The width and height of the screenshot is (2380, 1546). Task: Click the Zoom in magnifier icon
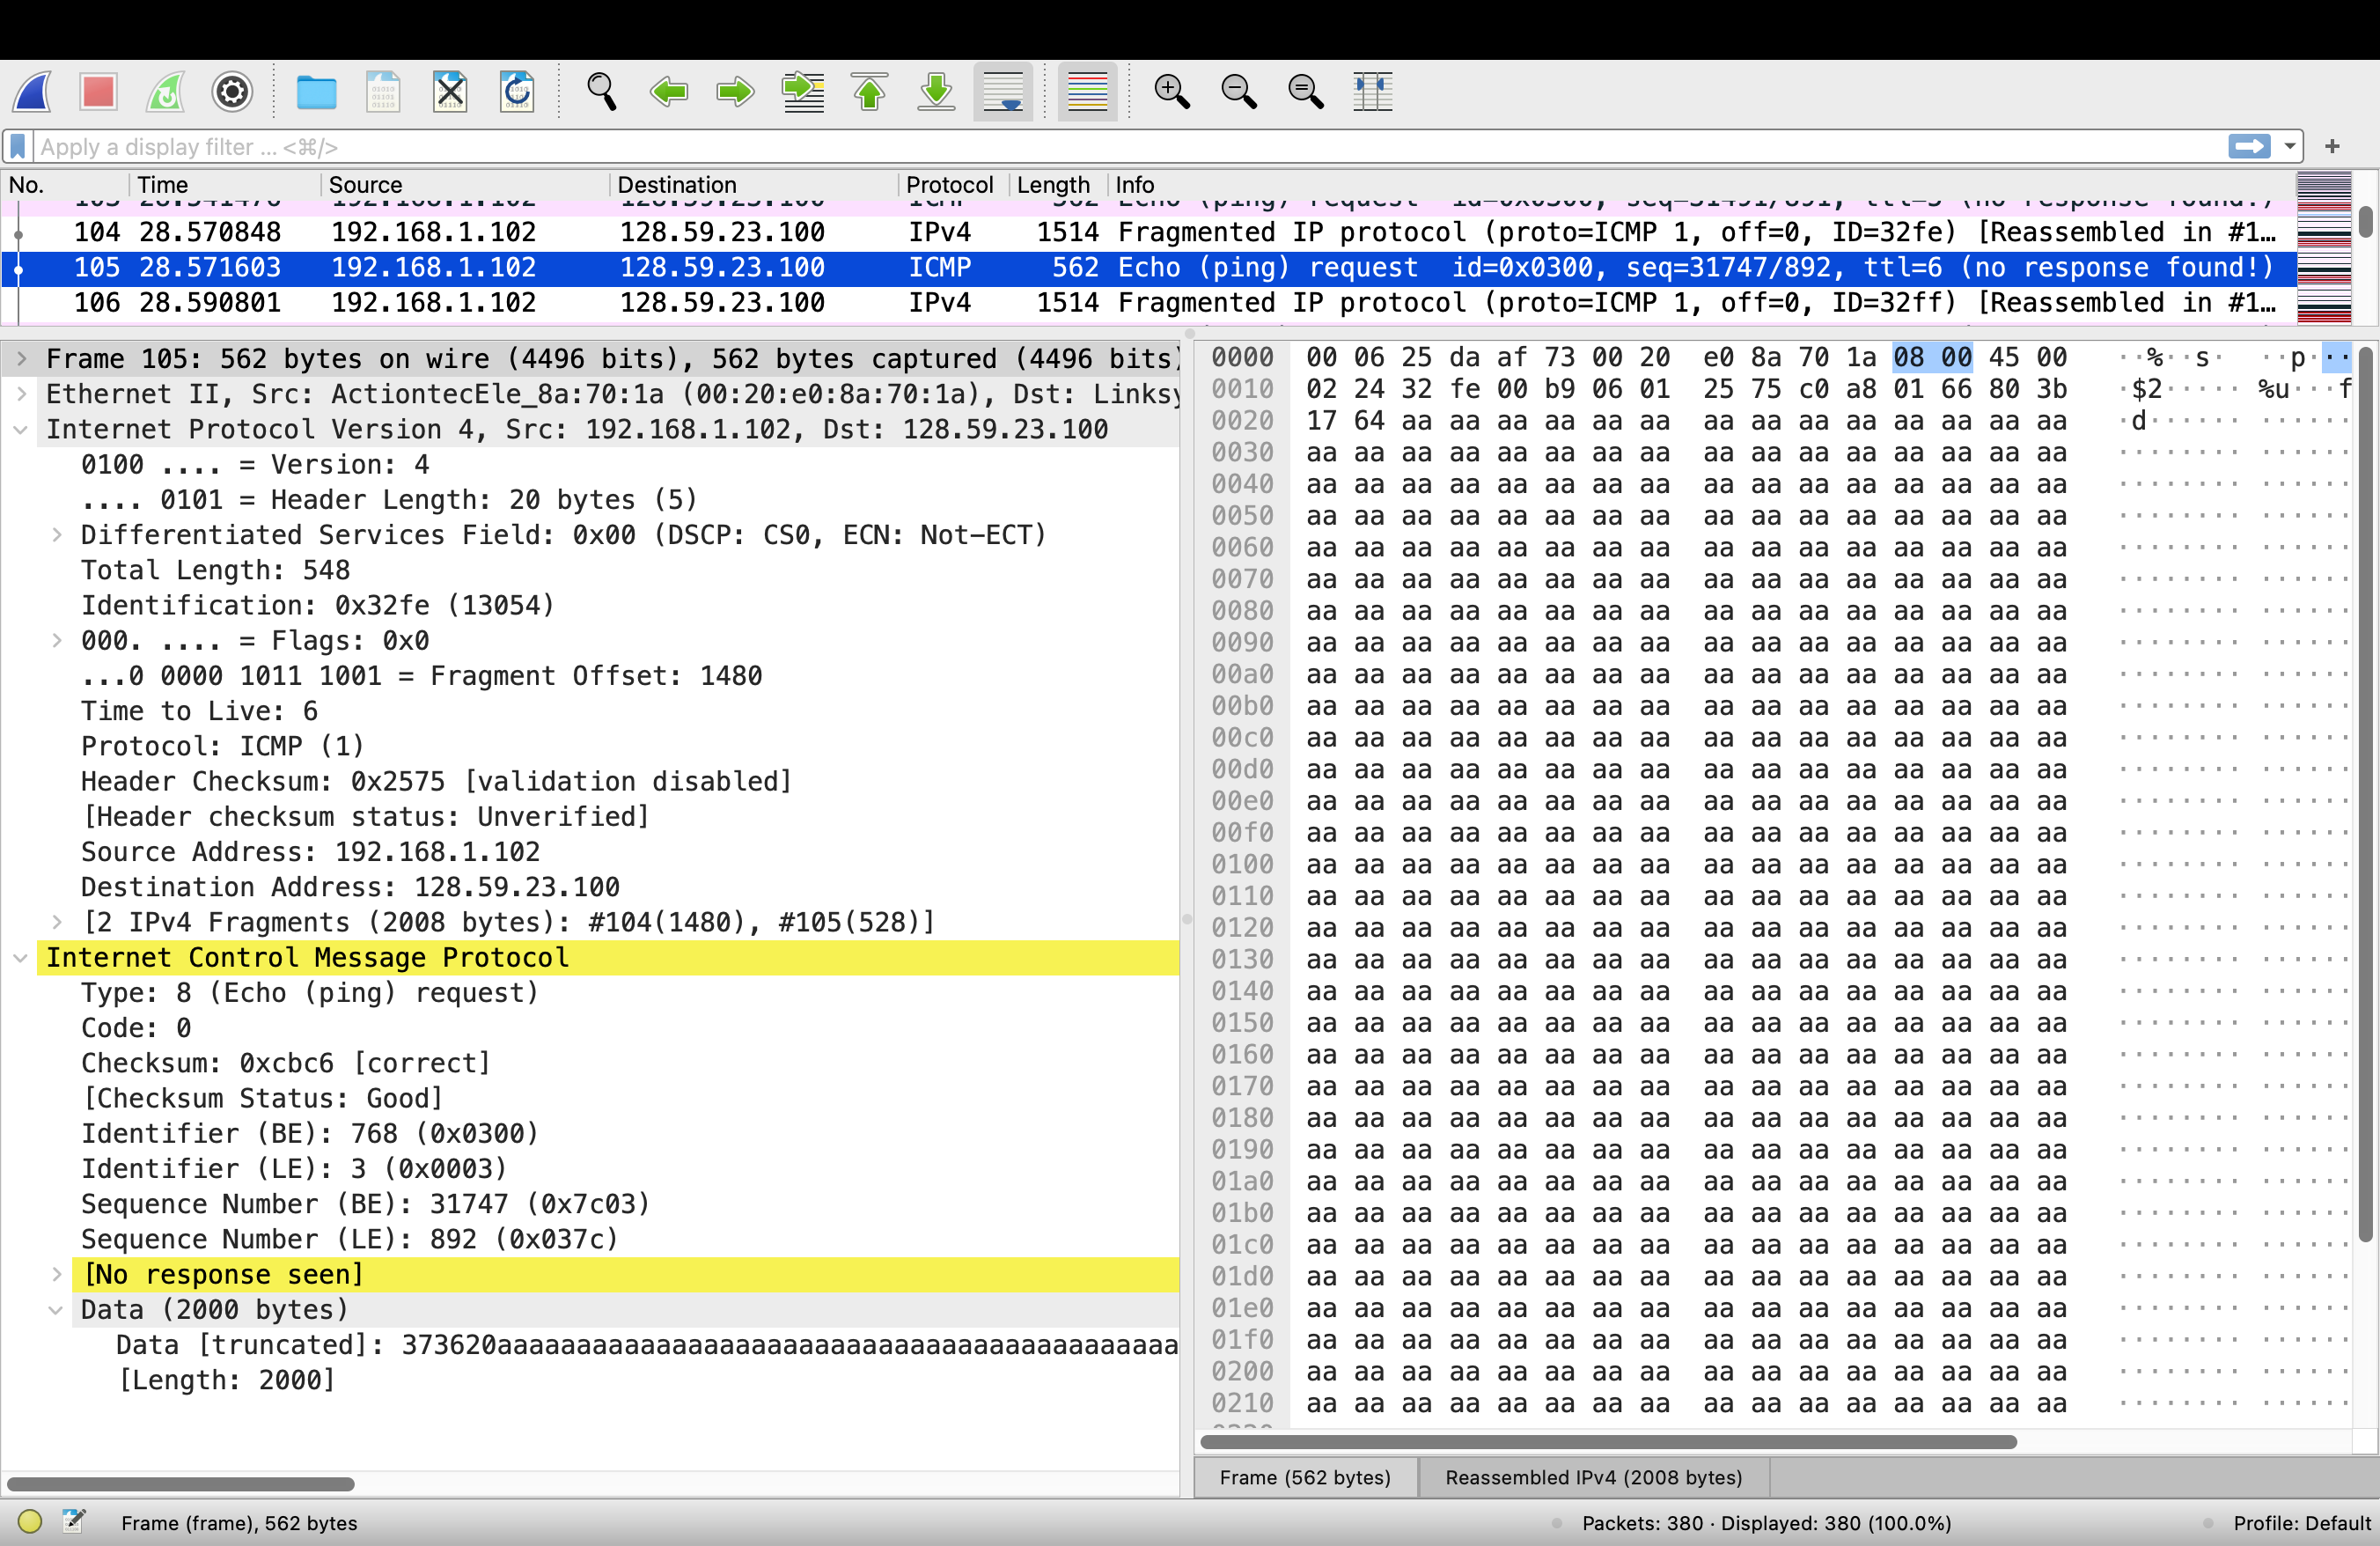(1171, 92)
